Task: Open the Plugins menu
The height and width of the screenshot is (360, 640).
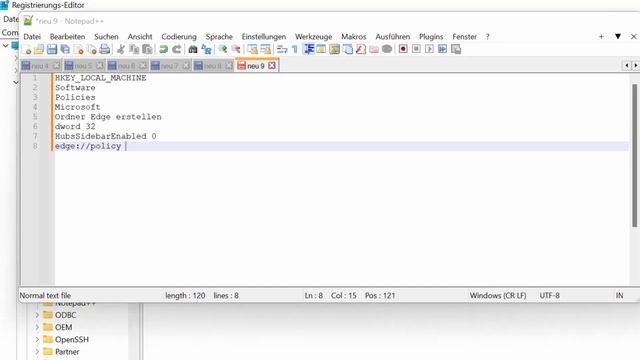Action: pyautogui.click(x=431, y=37)
